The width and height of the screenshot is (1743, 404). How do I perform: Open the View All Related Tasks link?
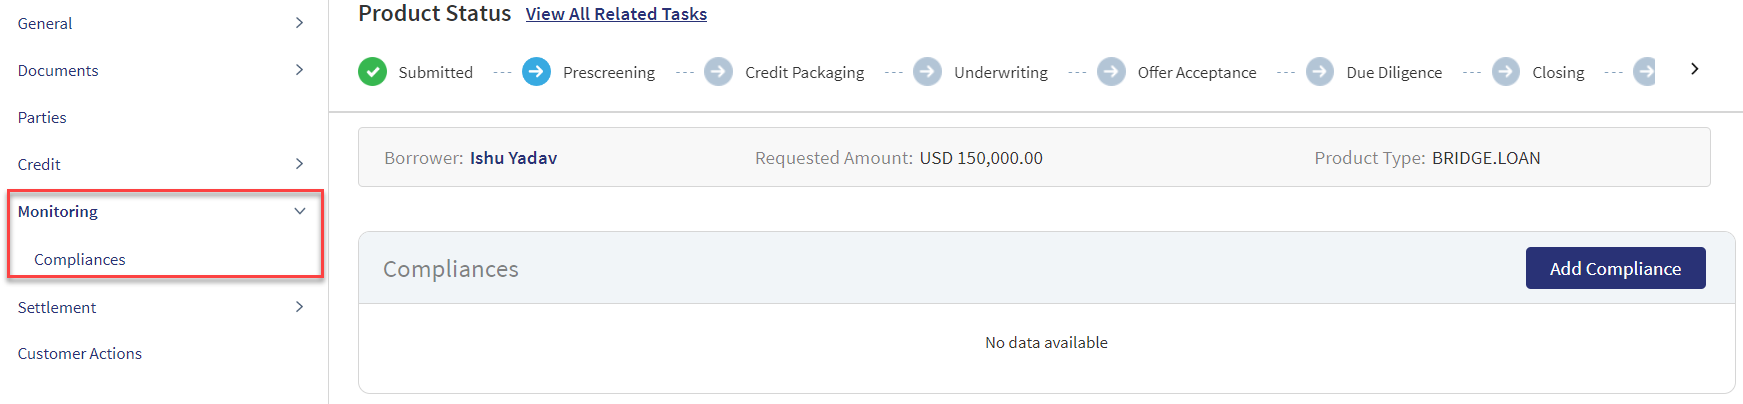[616, 14]
